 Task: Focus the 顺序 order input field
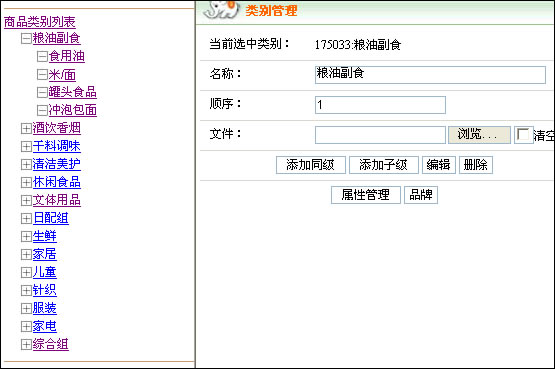point(380,105)
